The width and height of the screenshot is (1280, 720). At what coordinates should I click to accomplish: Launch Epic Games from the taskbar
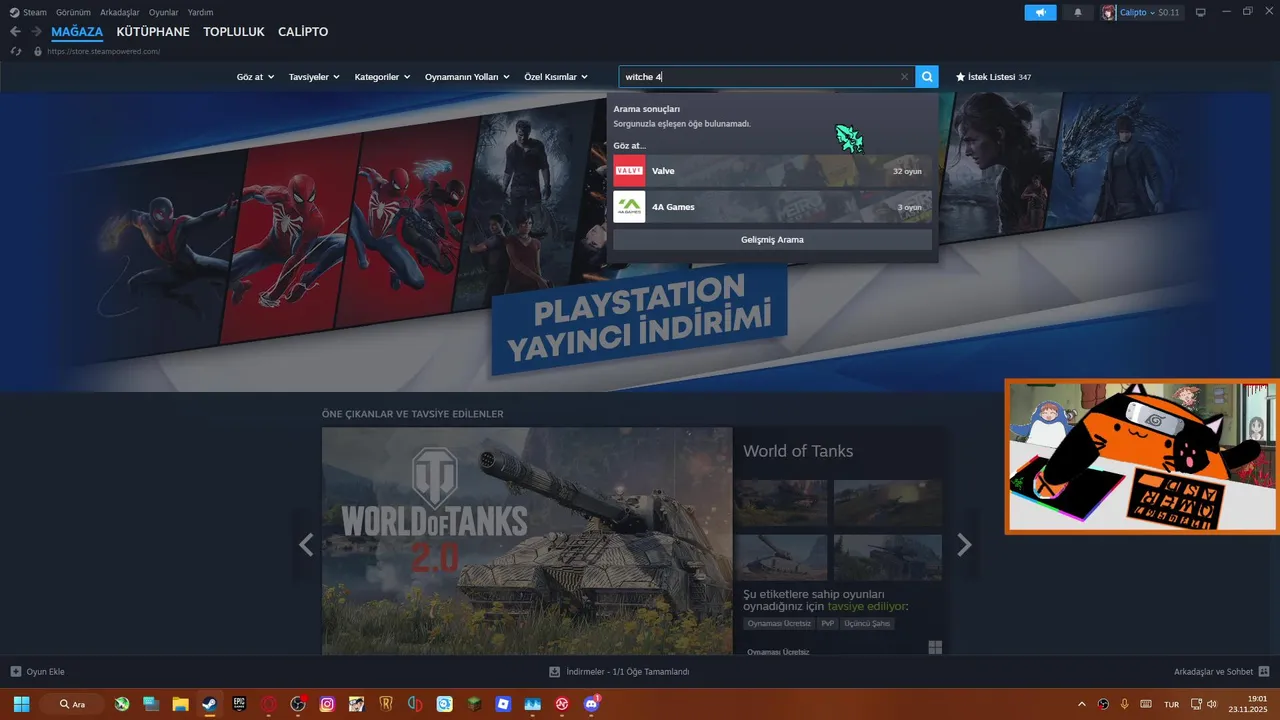(239, 704)
